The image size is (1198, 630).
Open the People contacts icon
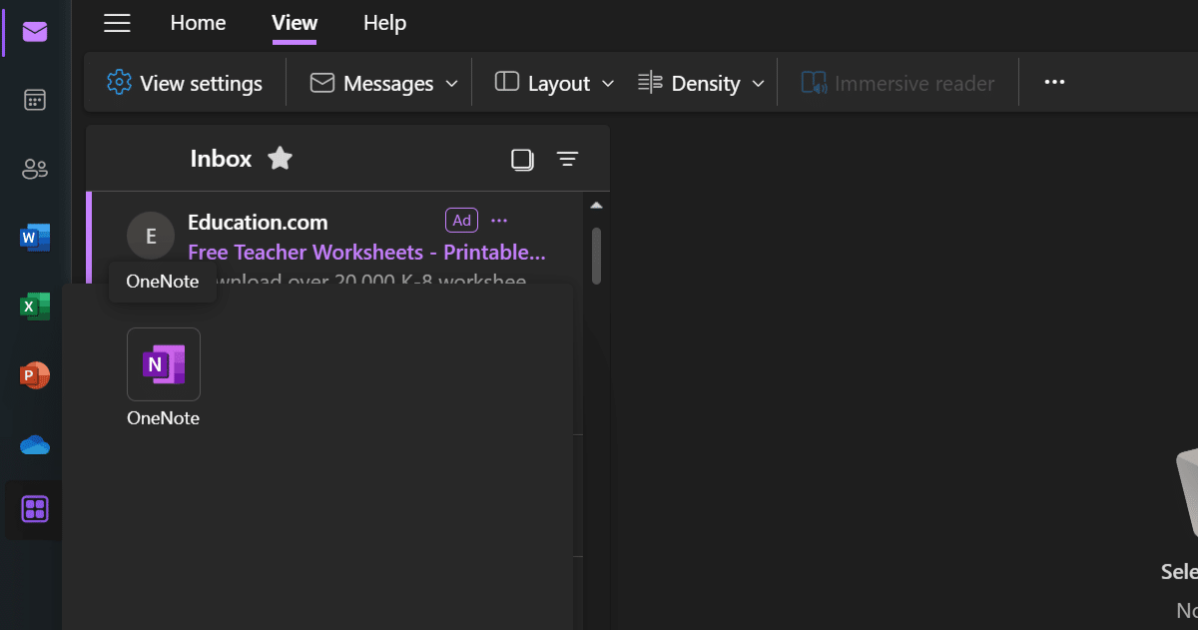click(35, 169)
